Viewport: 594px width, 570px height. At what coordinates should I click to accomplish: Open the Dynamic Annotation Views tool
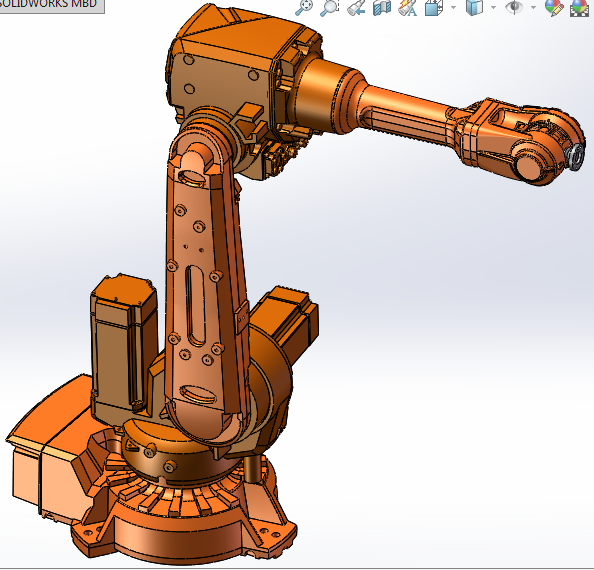[x=408, y=8]
